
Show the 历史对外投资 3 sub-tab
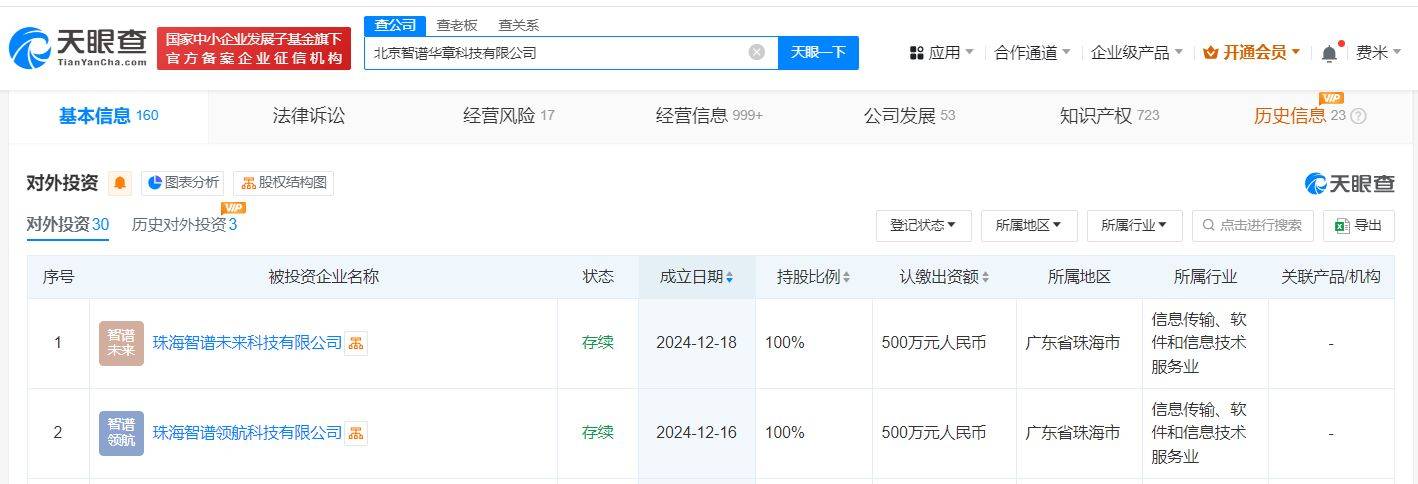[184, 225]
